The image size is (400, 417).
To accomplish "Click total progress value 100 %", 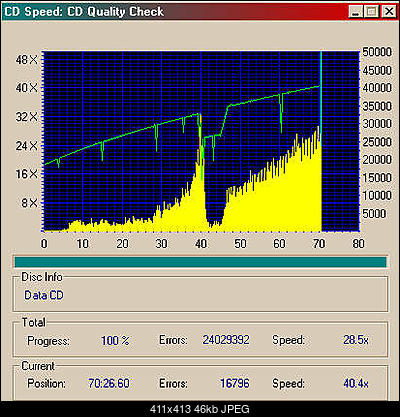I will pyautogui.click(x=115, y=340).
